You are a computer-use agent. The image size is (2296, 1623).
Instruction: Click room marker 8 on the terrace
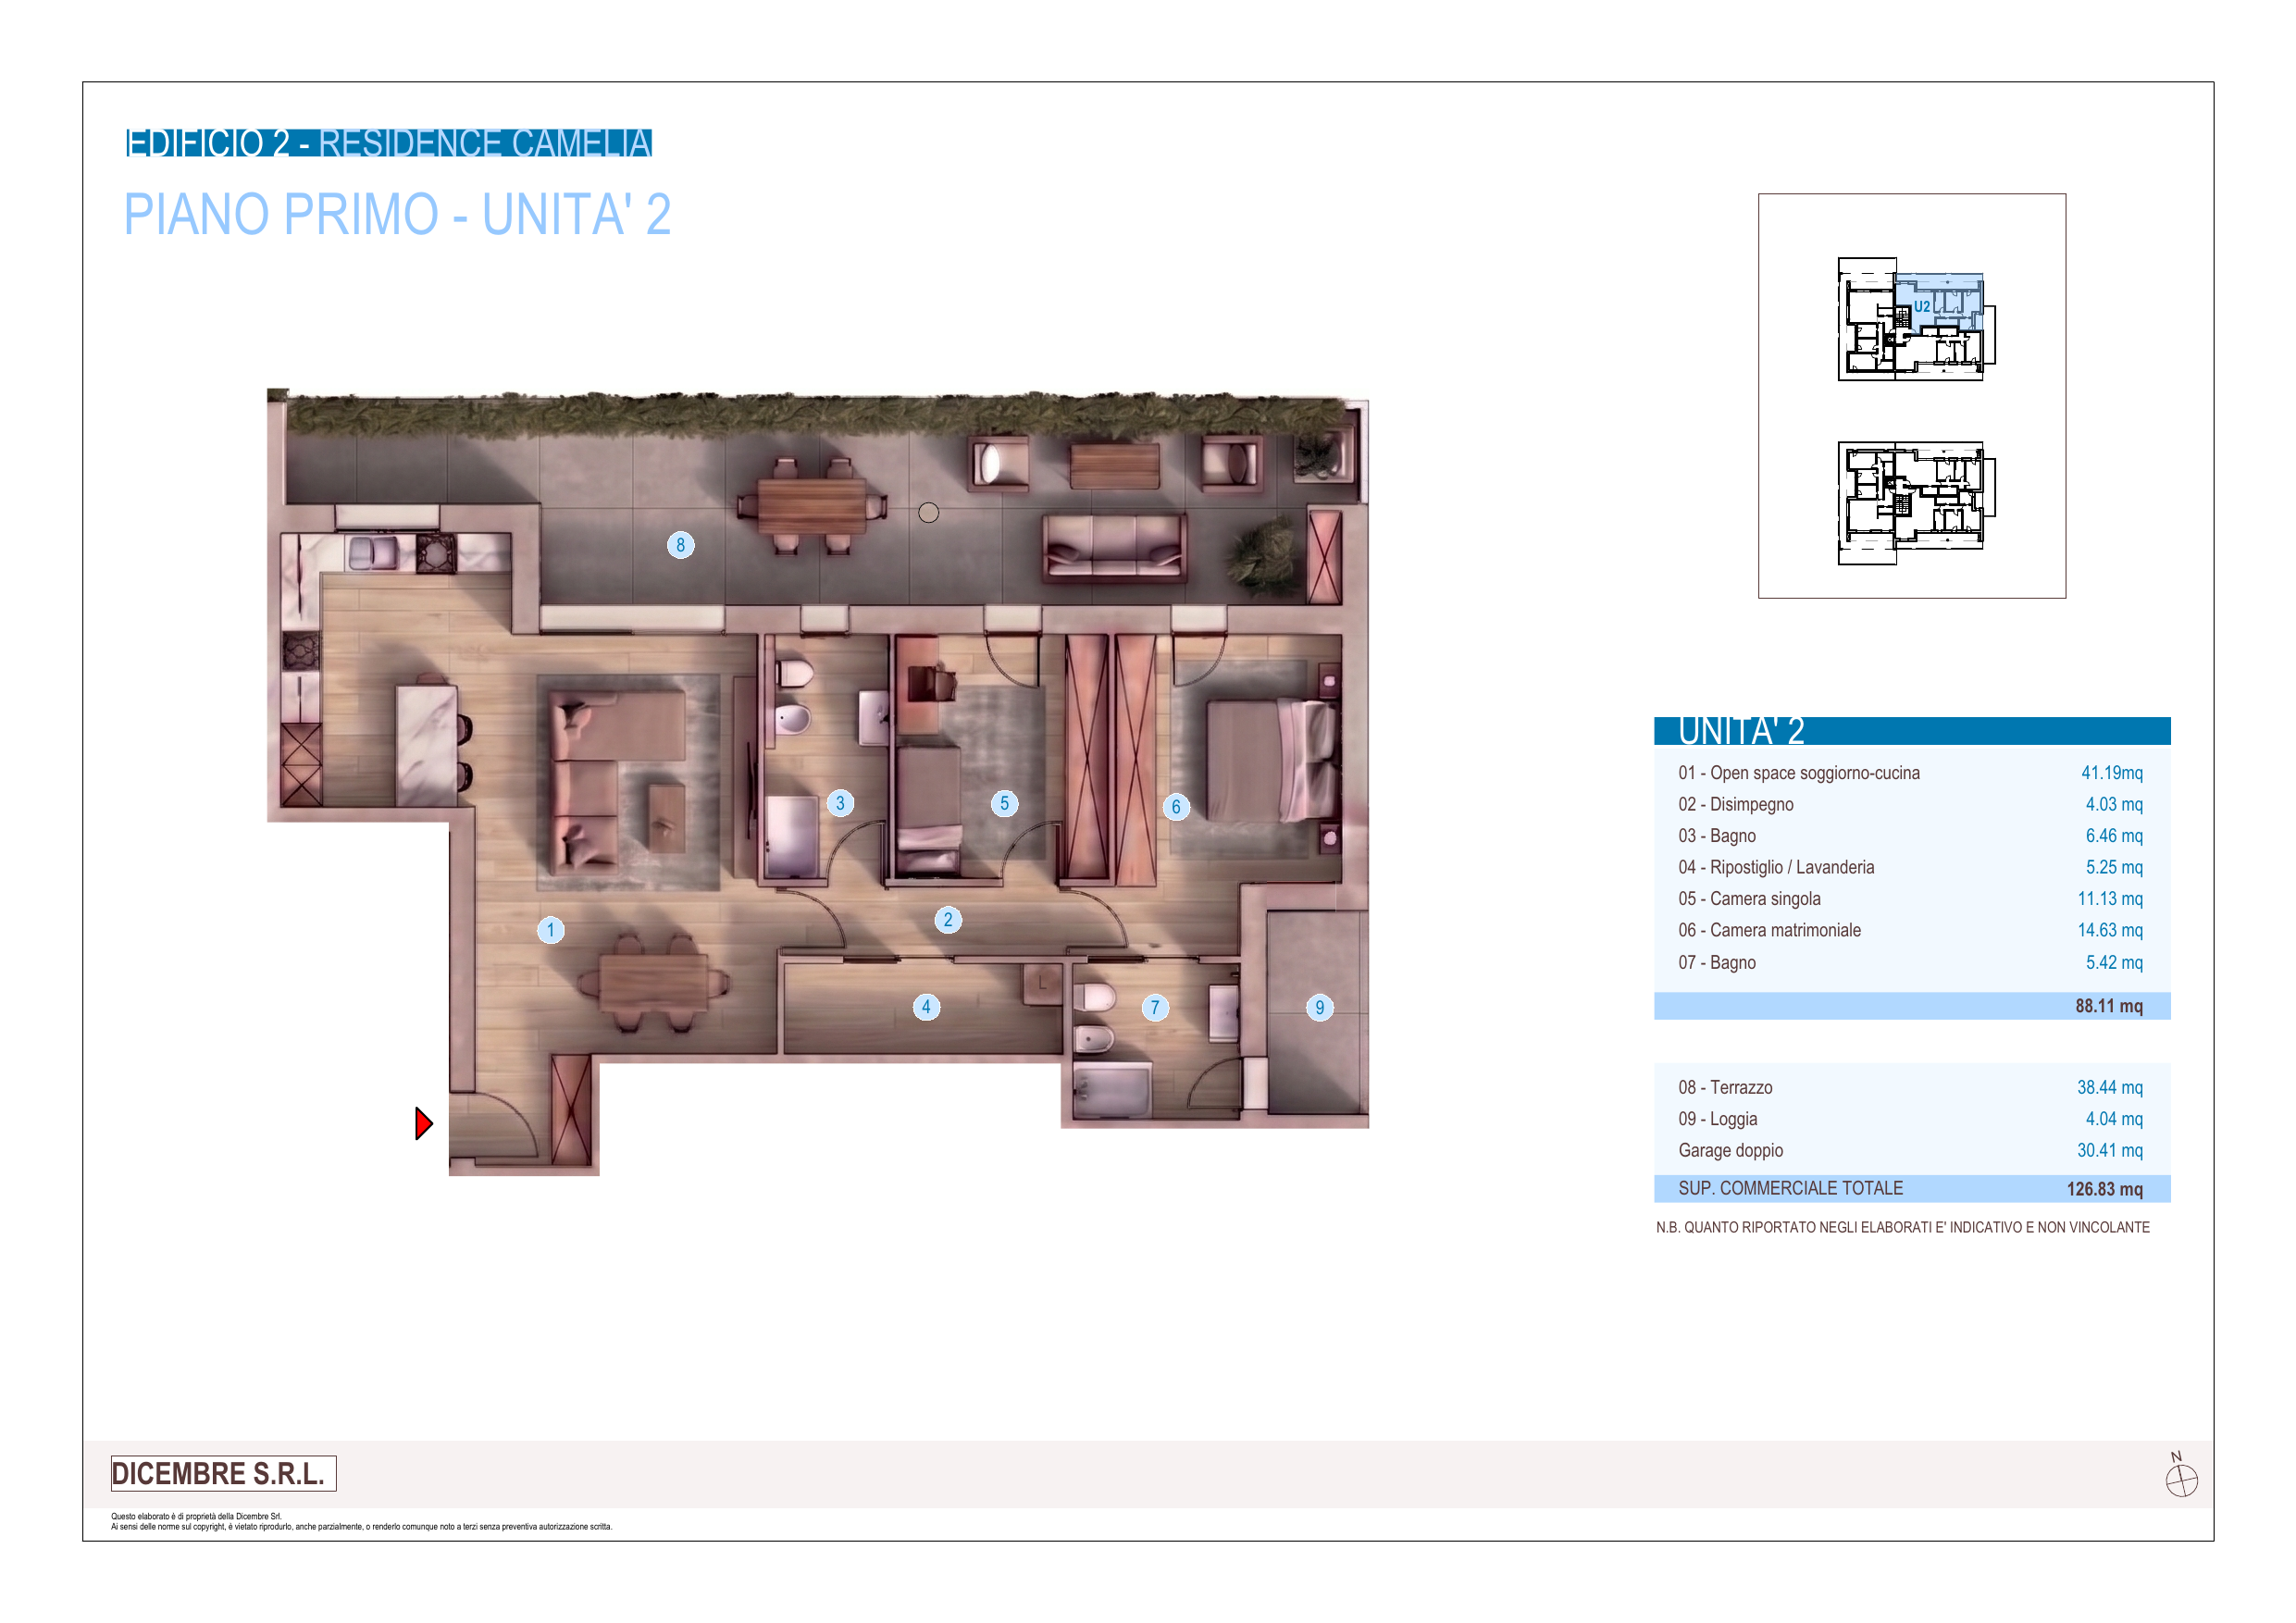pyautogui.click(x=681, y=545)
